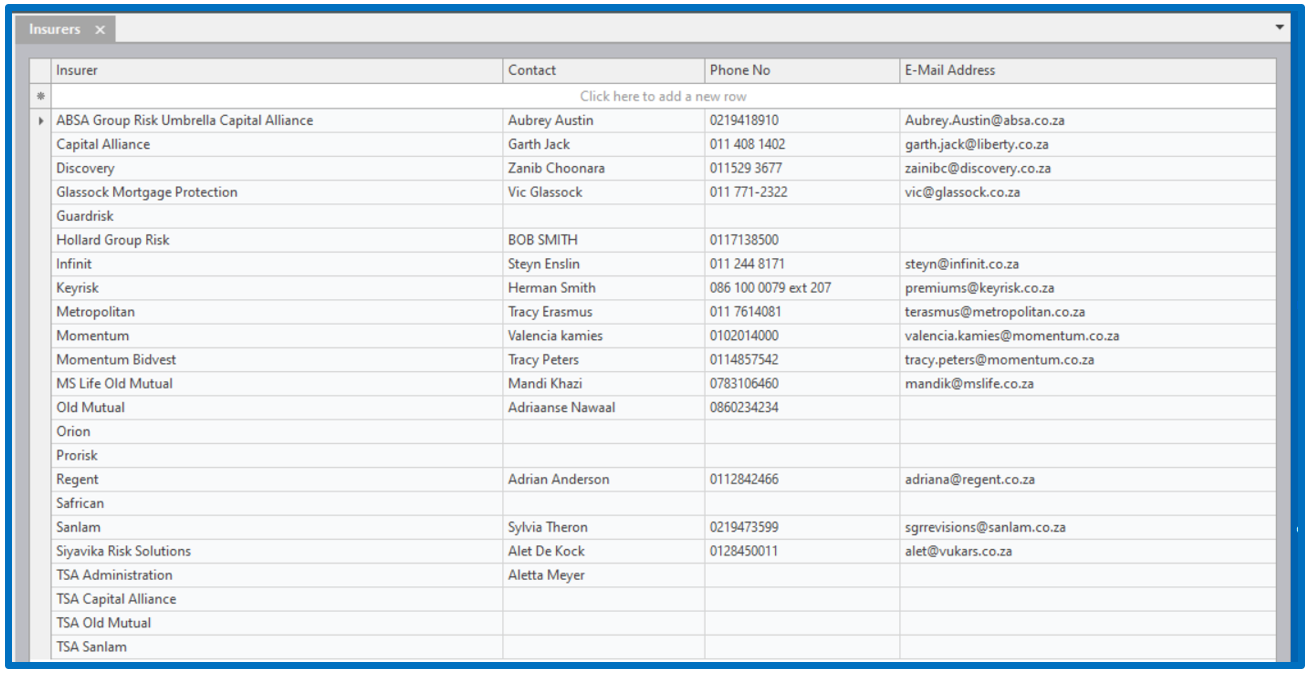Select the Capital Alliance insurer cell
Screen dimensions: 1308x675
(277, 144)
